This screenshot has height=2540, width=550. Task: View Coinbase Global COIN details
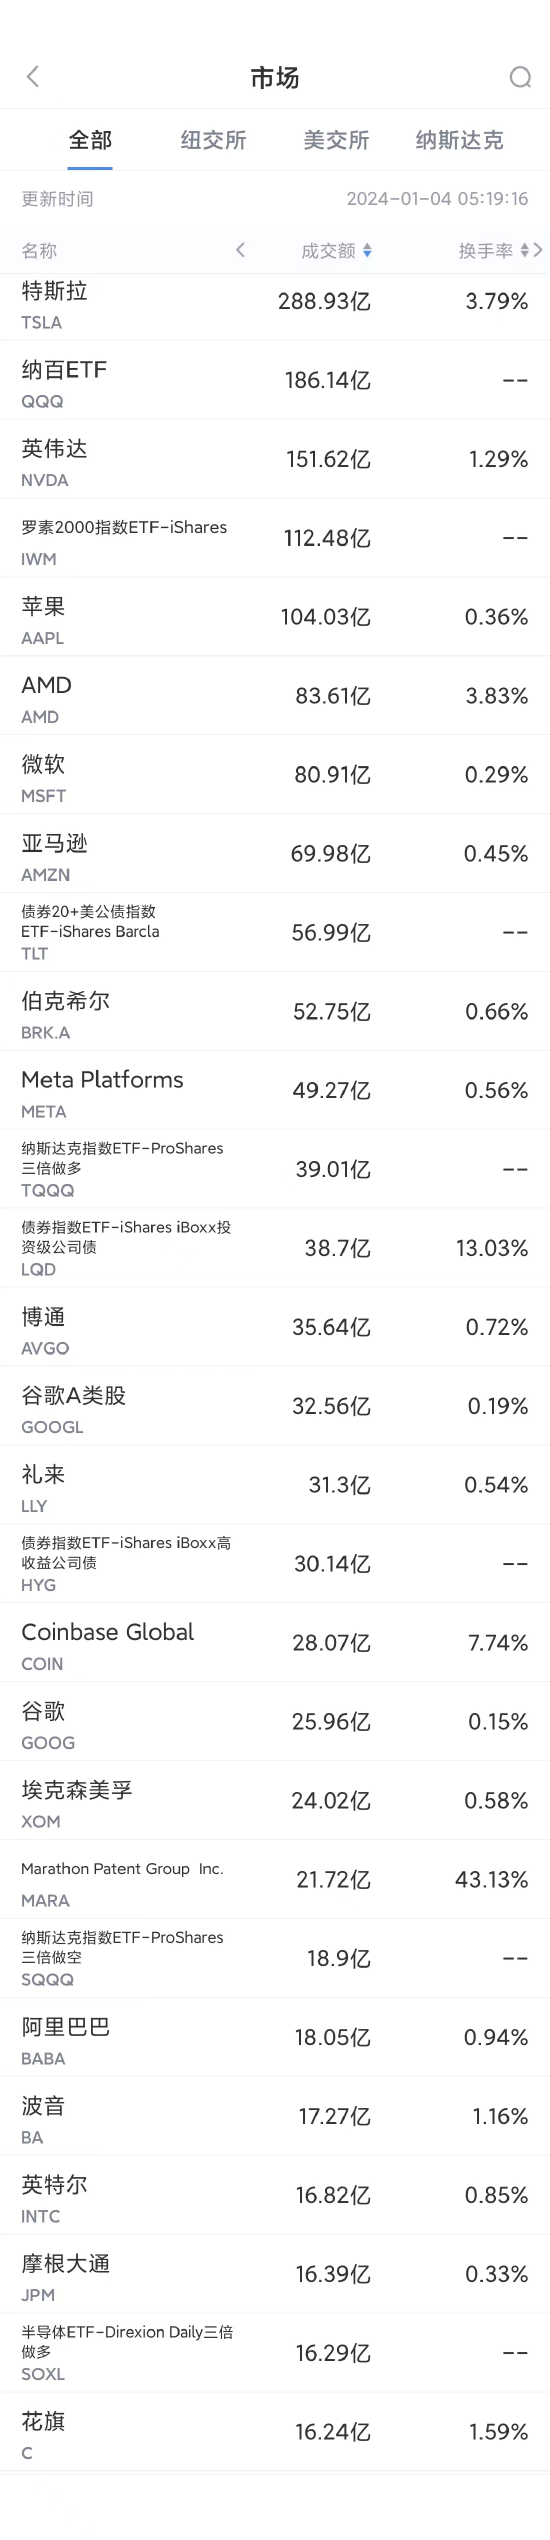(275, 1643)
